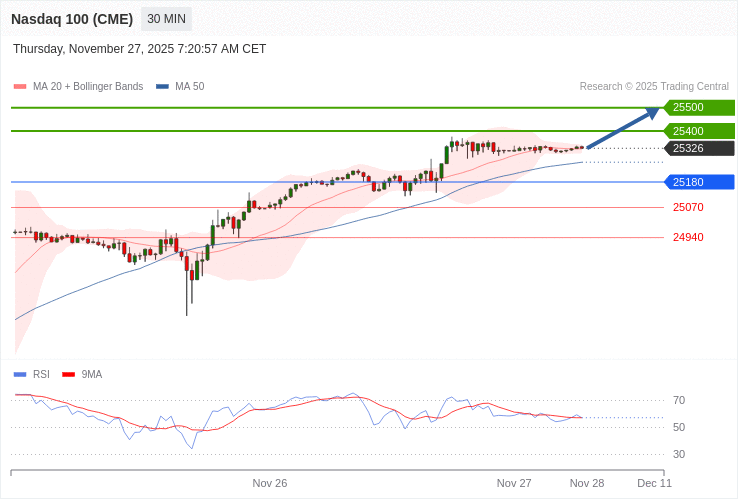Click the 24940 red support label

(688, 237)
